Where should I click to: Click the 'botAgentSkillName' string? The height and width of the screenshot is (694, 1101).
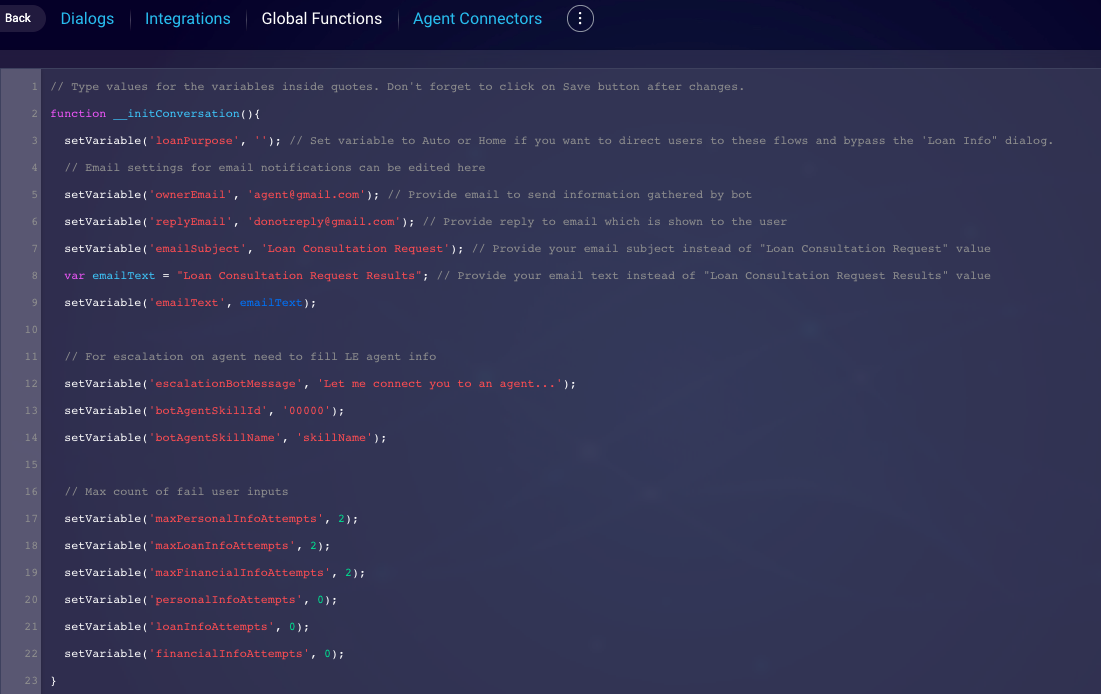coord(215,438)
